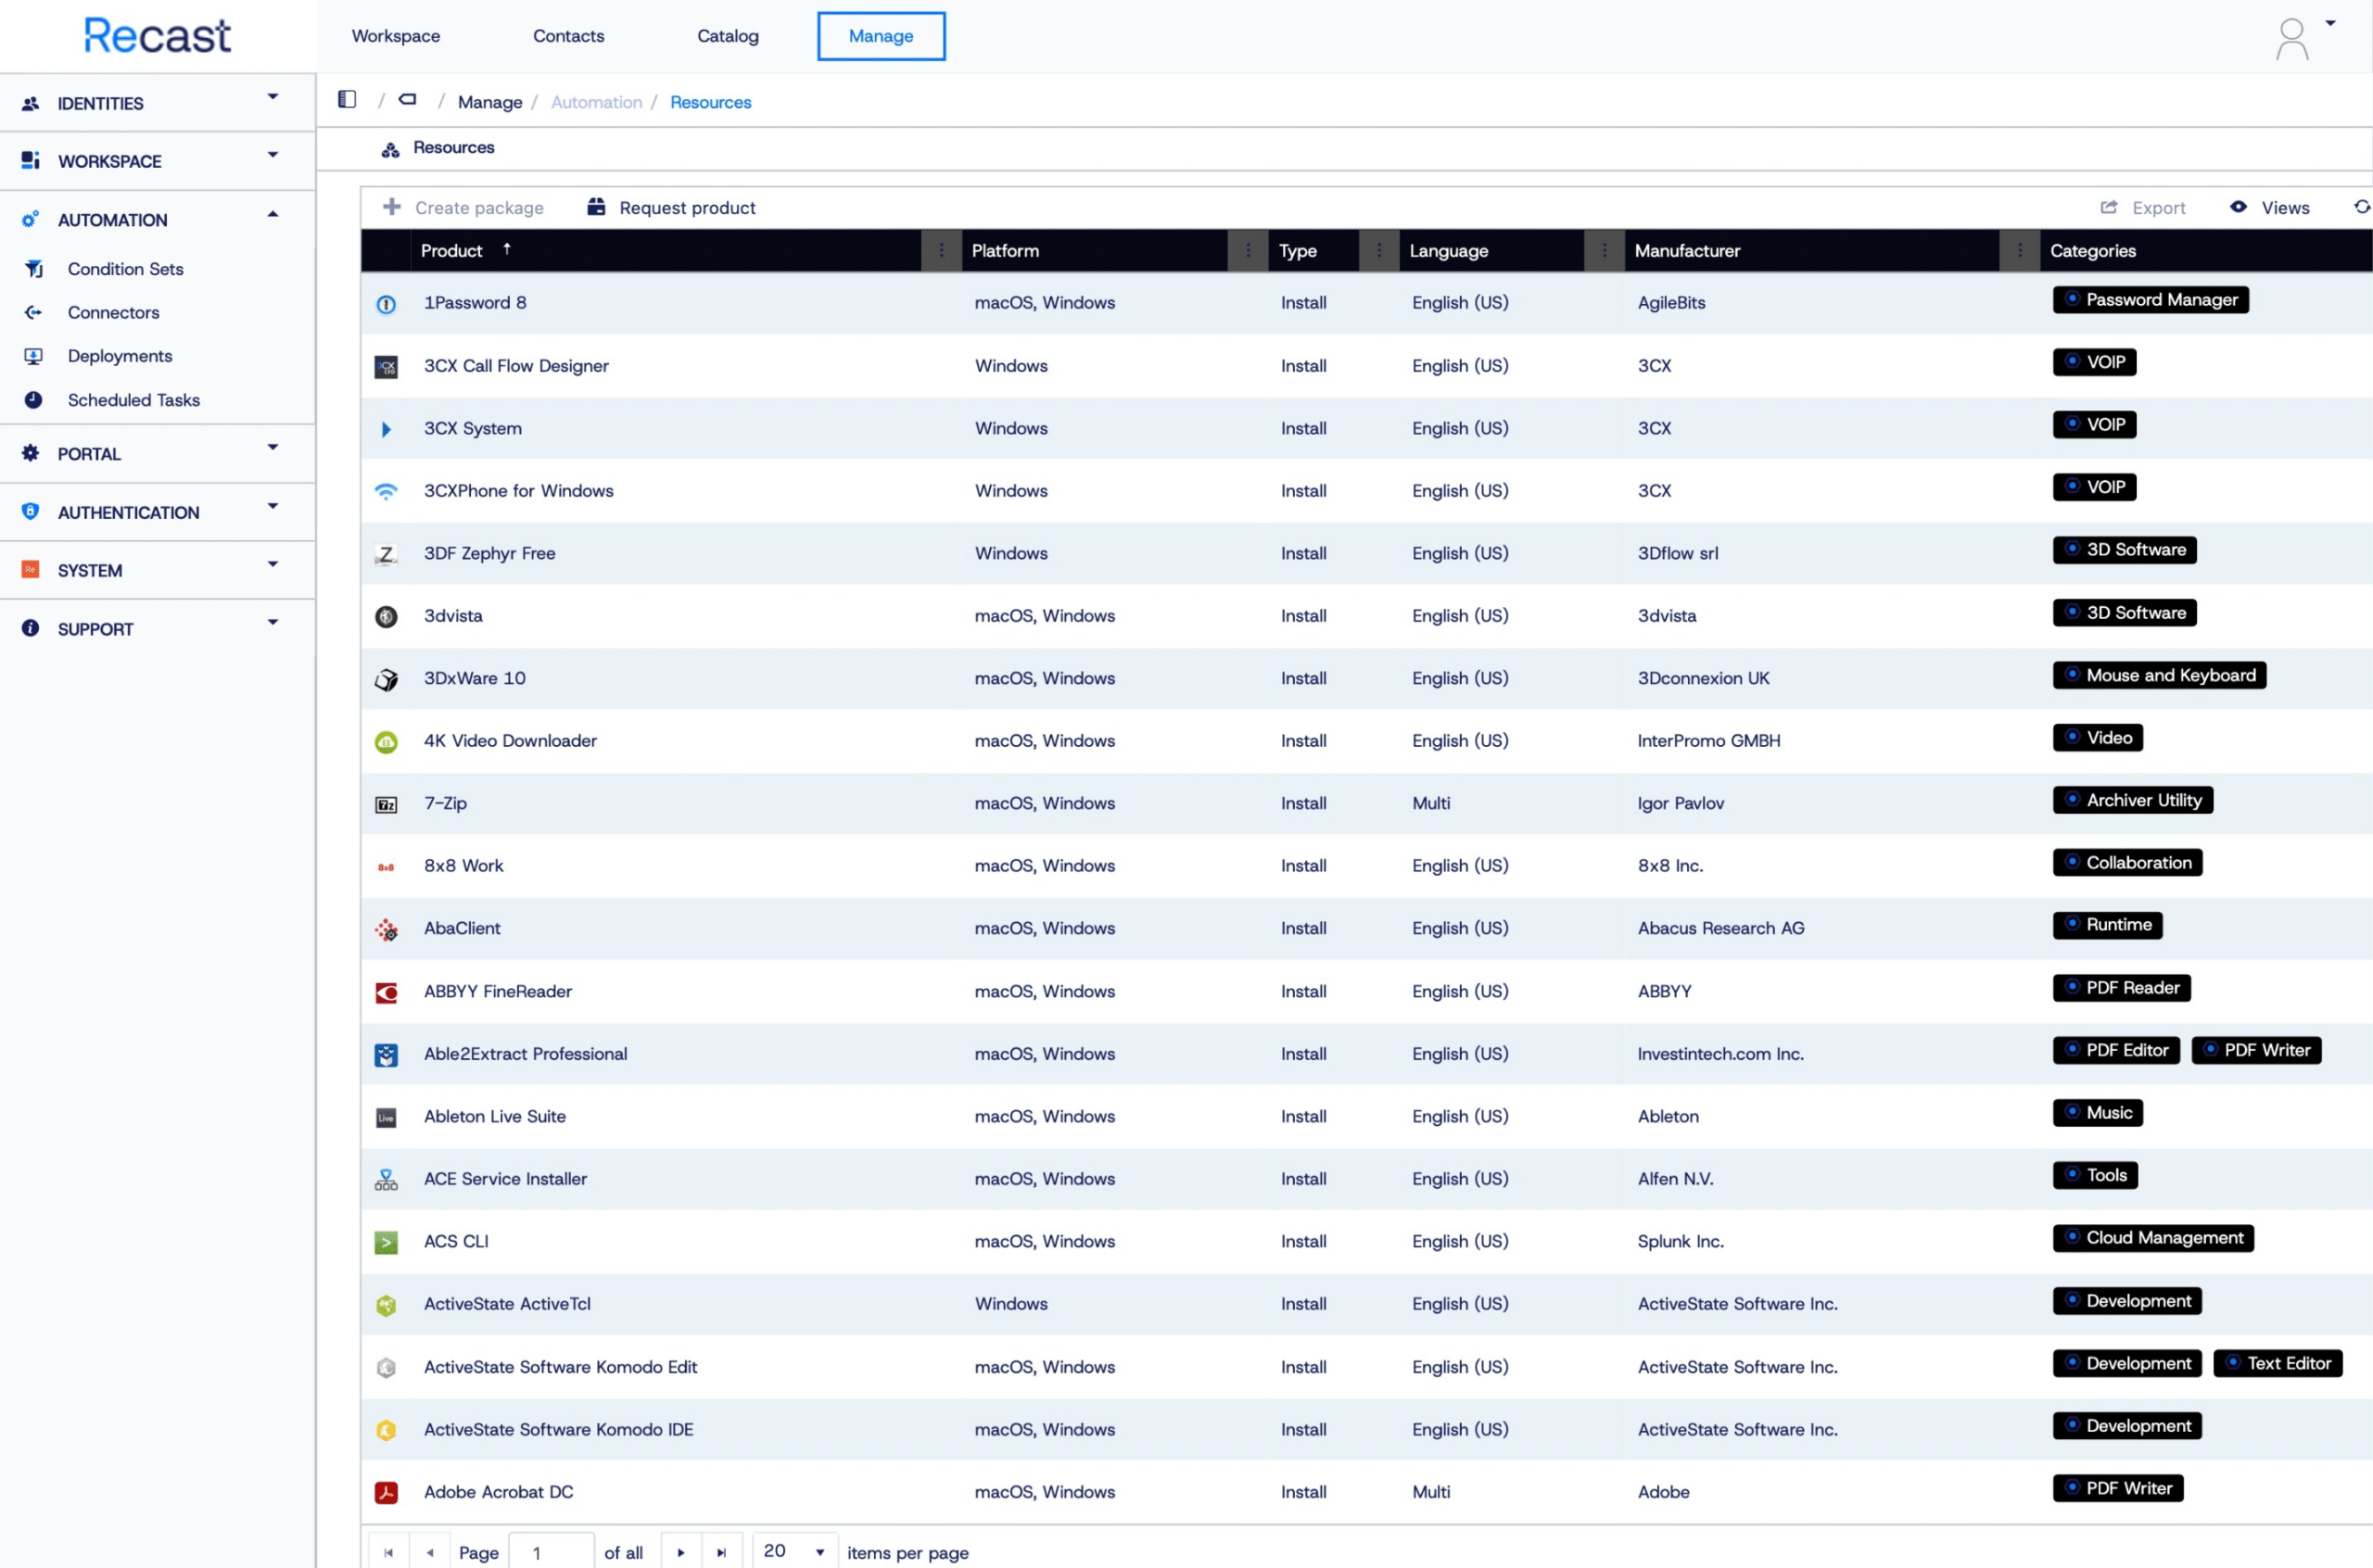Click the 4K Video Downloader icon

coord(386,742)
